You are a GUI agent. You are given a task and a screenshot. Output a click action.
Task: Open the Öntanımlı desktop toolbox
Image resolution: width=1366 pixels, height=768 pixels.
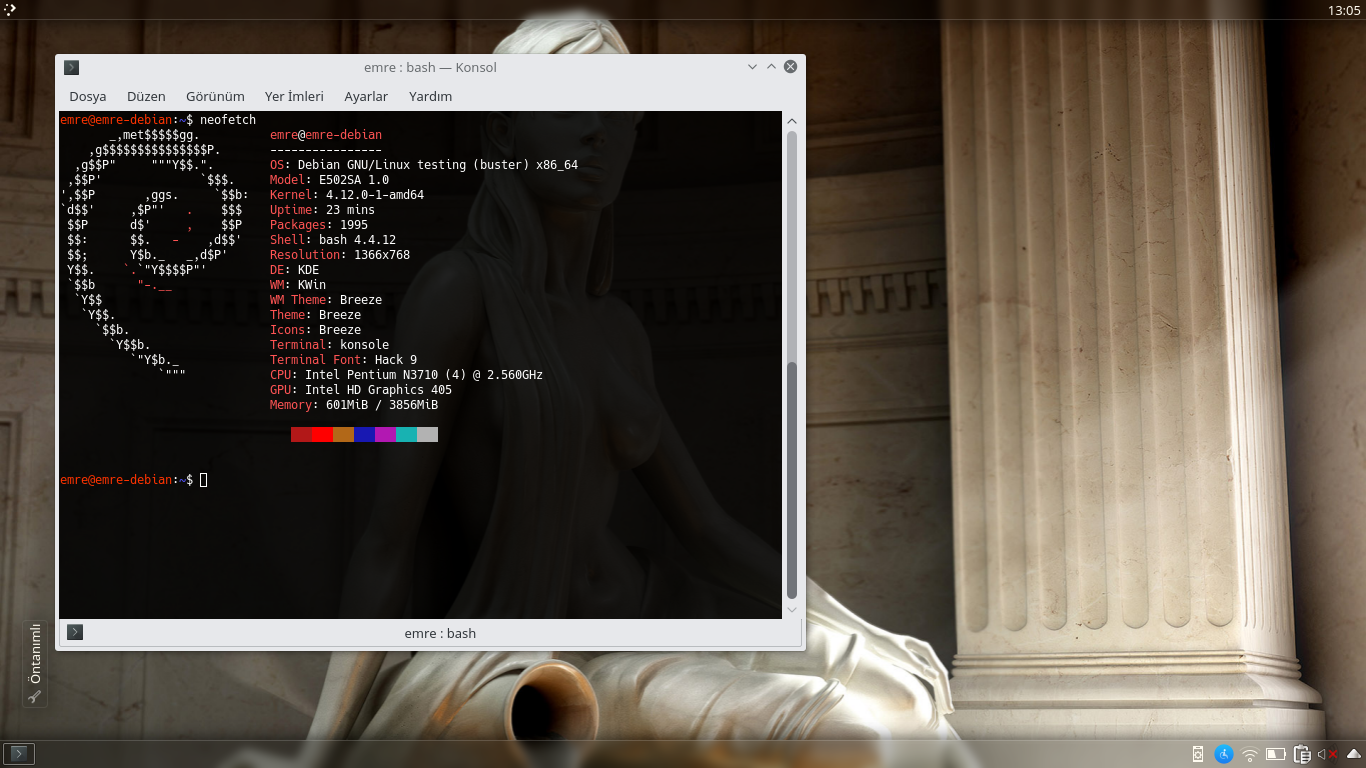pos(35,664)
